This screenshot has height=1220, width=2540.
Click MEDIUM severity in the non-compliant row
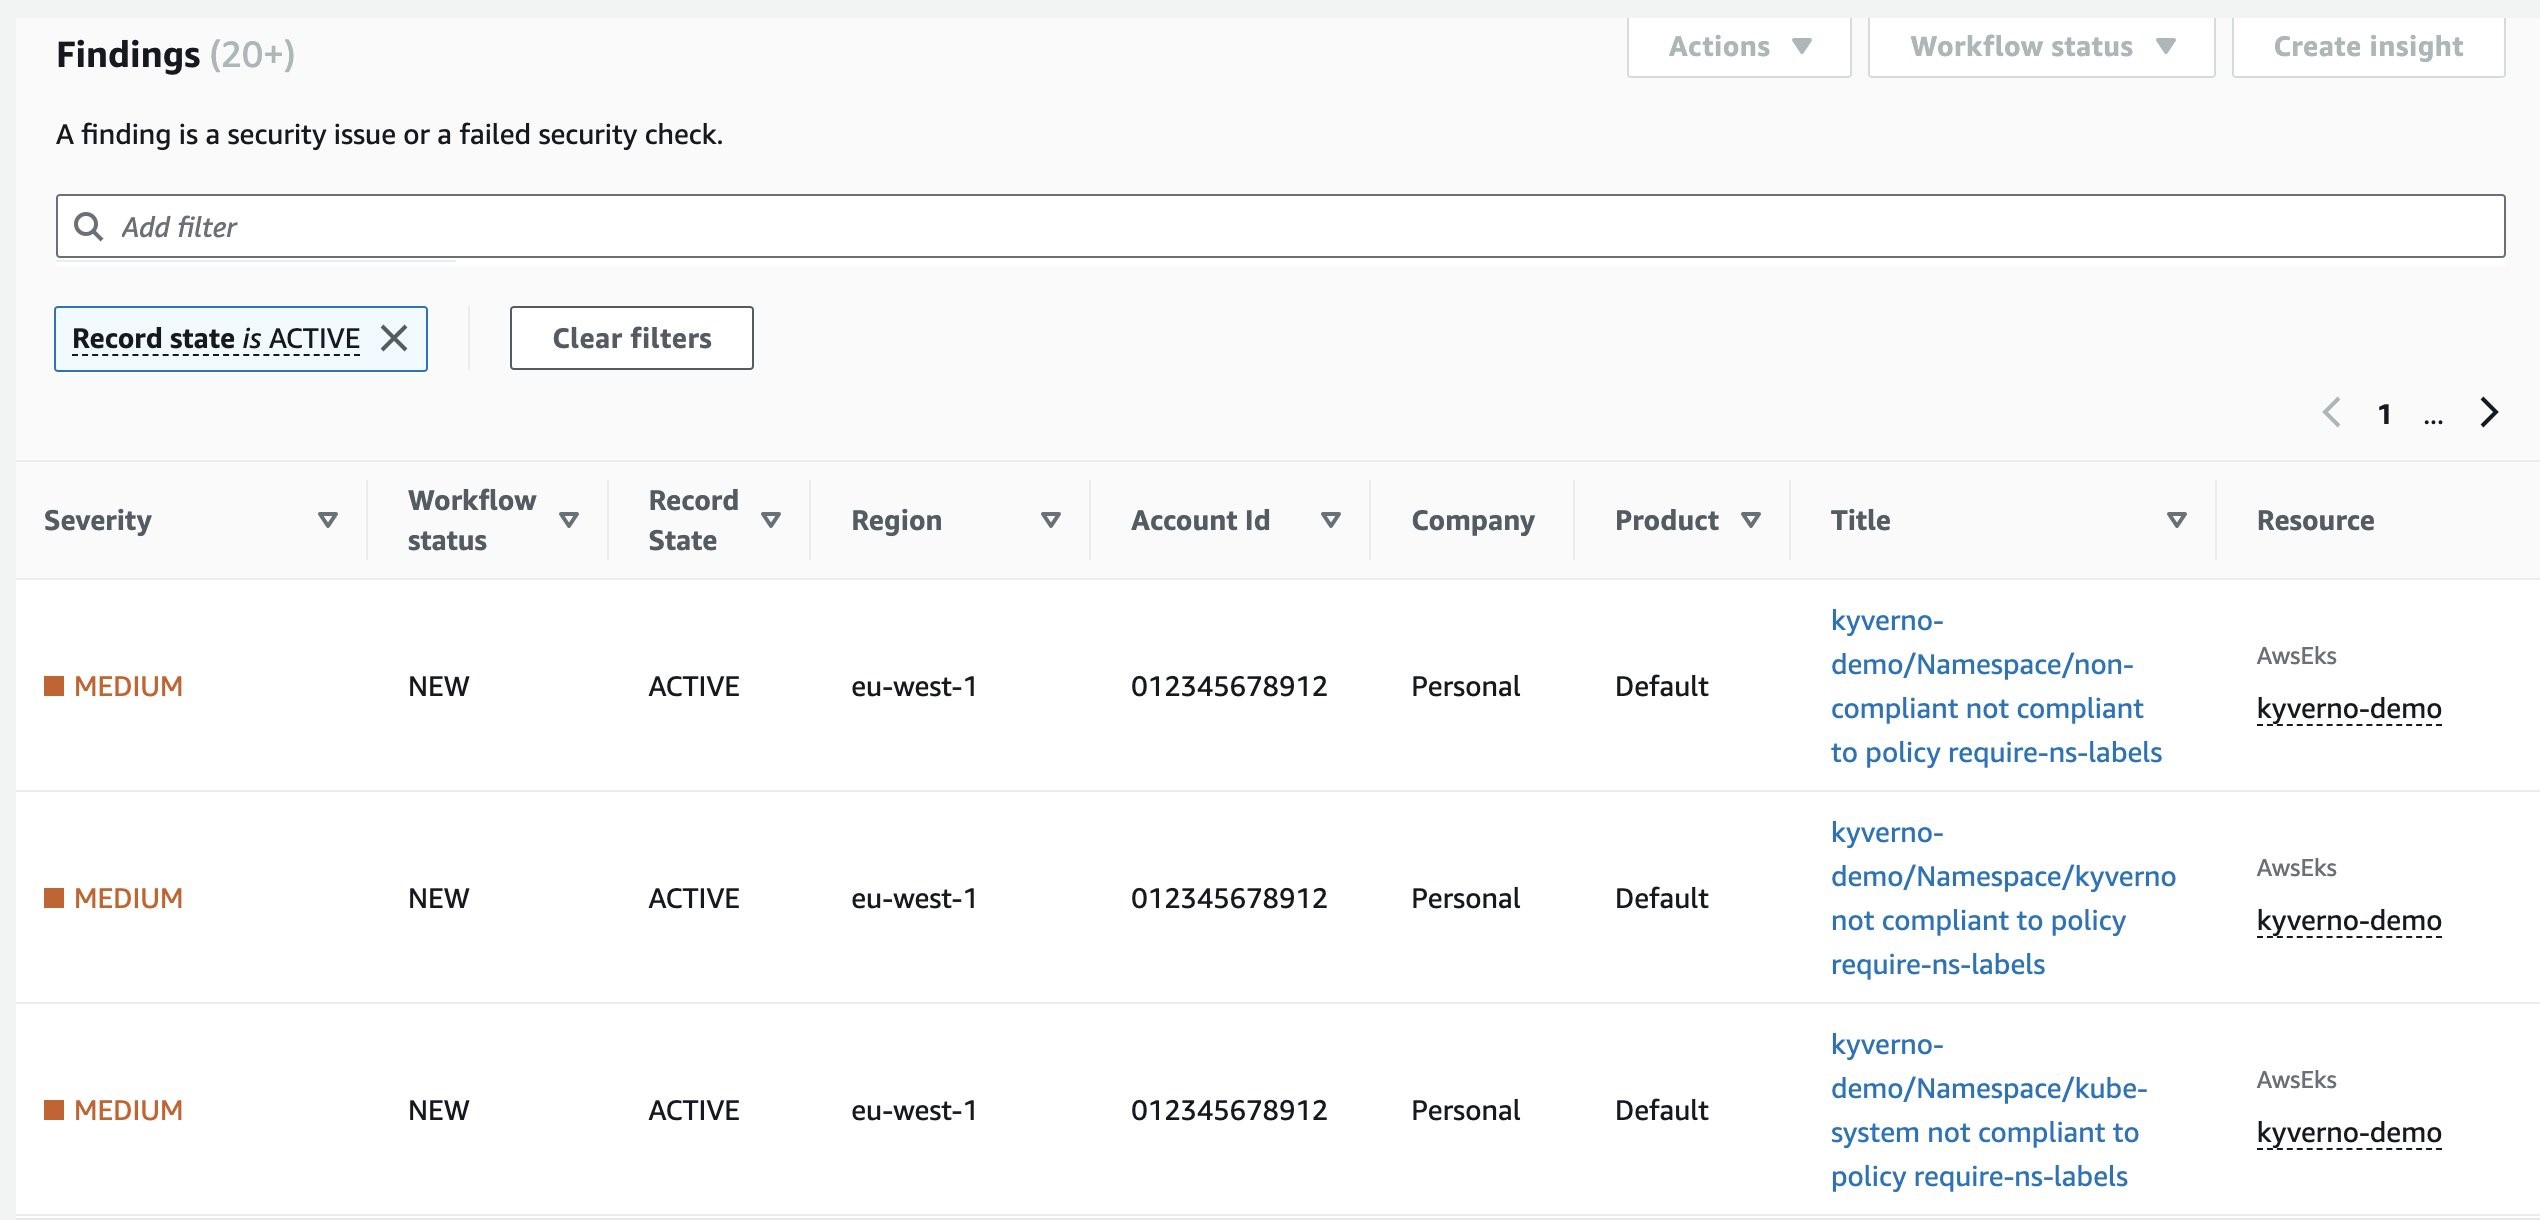click(x=114, y=686)
